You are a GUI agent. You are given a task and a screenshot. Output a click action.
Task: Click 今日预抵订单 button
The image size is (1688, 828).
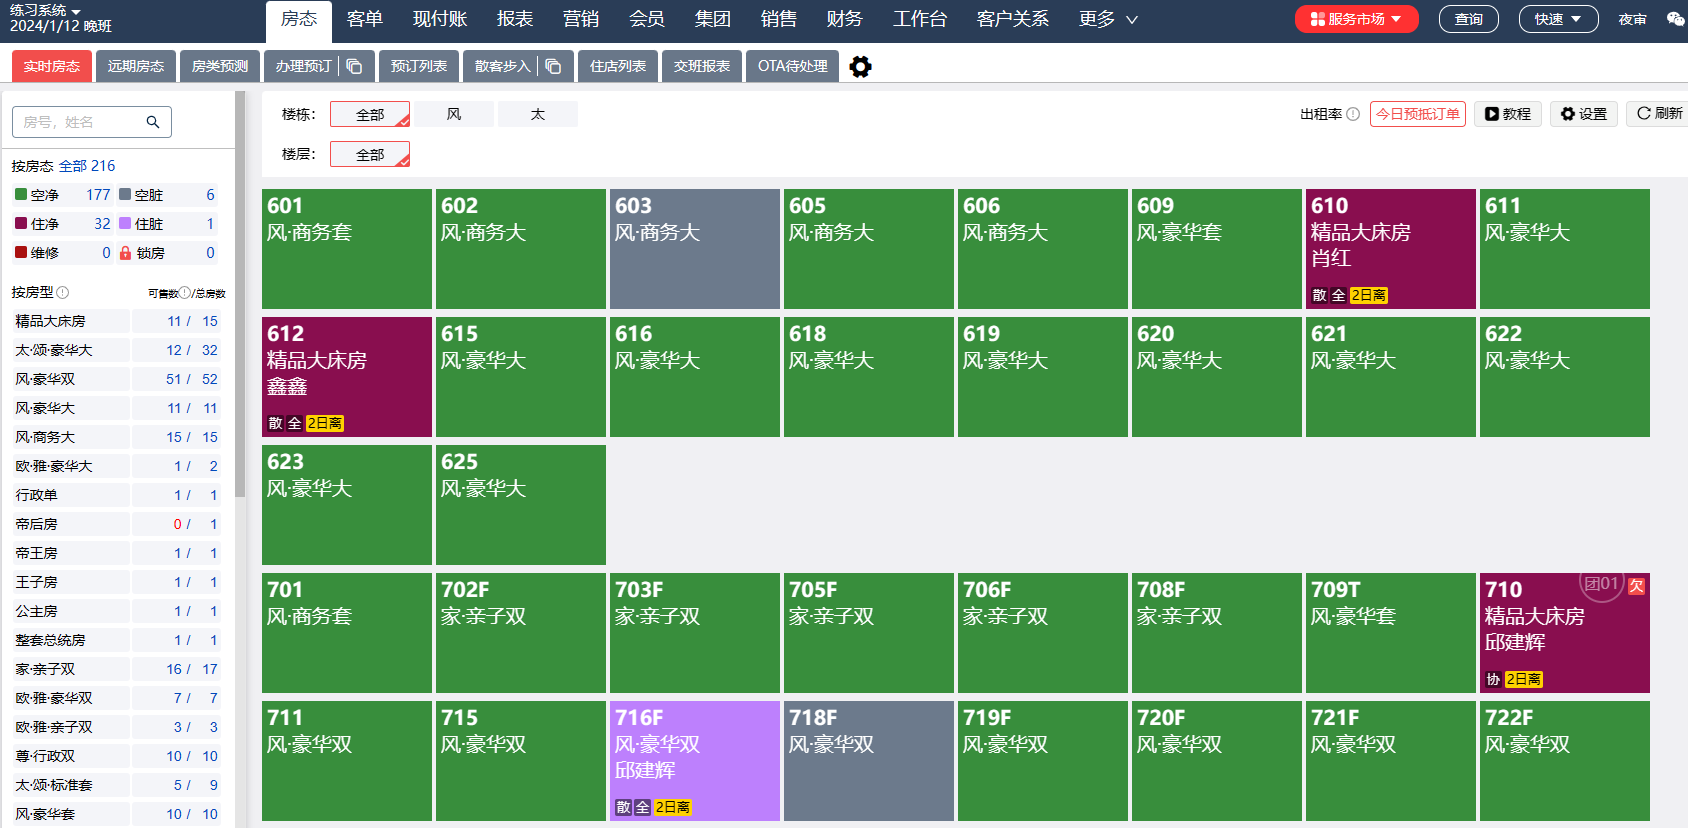(x=1418, y=114)
